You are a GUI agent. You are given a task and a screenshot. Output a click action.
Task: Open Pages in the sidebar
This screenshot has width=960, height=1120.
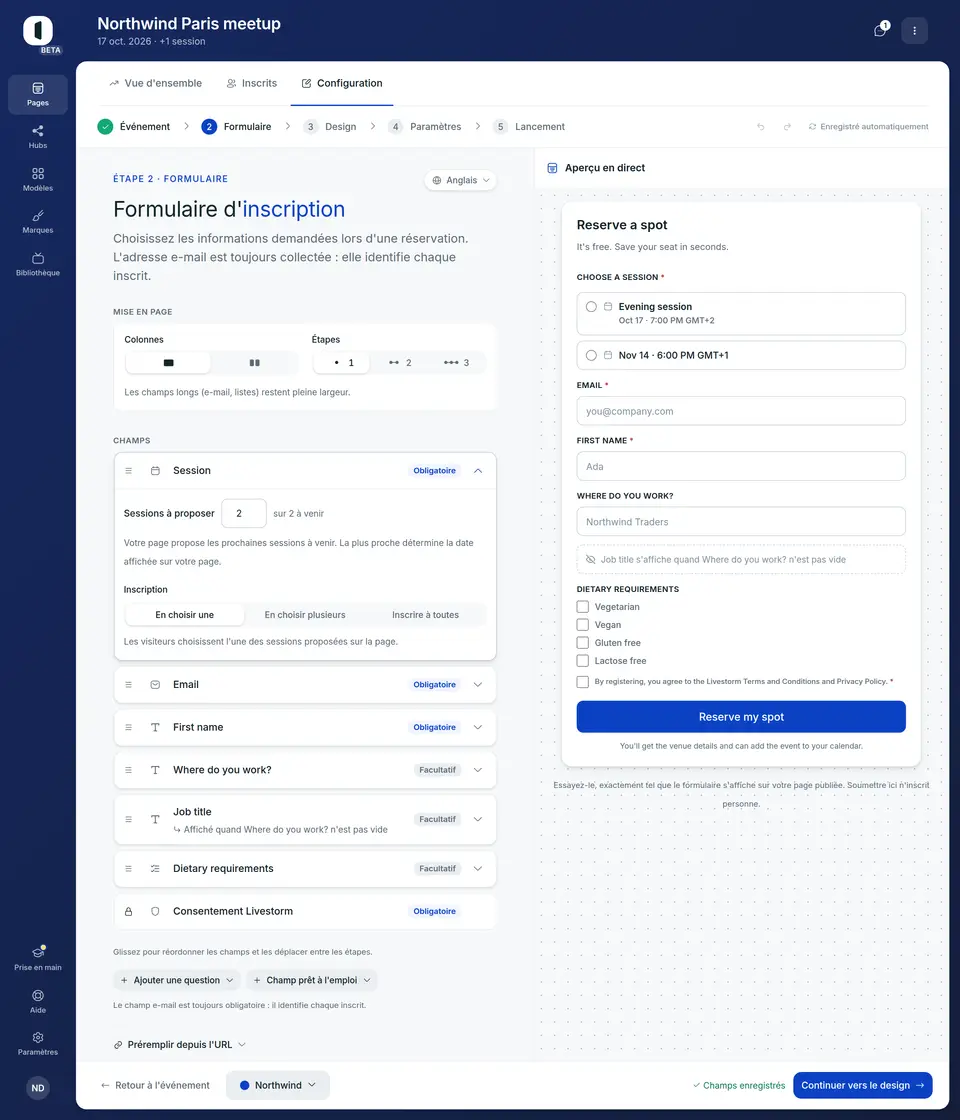click(38, 94)
